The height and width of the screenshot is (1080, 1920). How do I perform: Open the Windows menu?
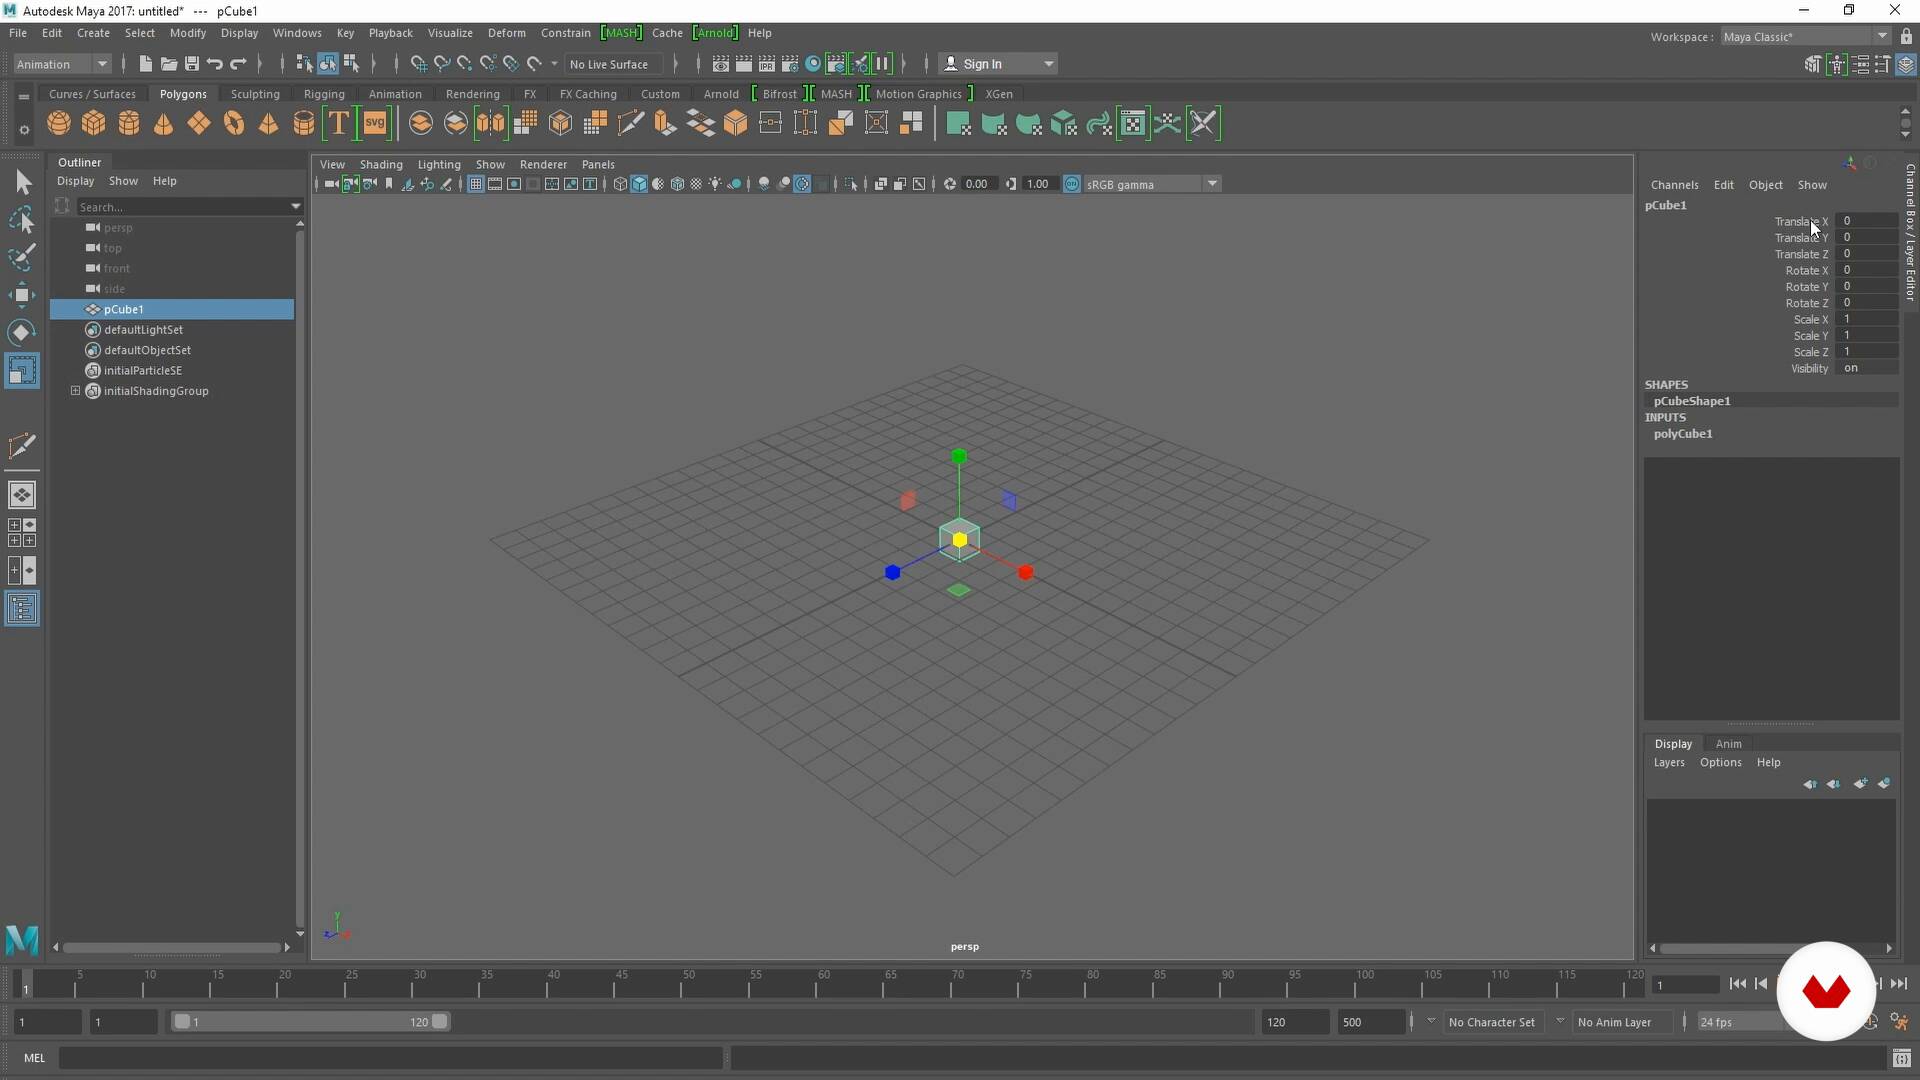click(297, 33)
